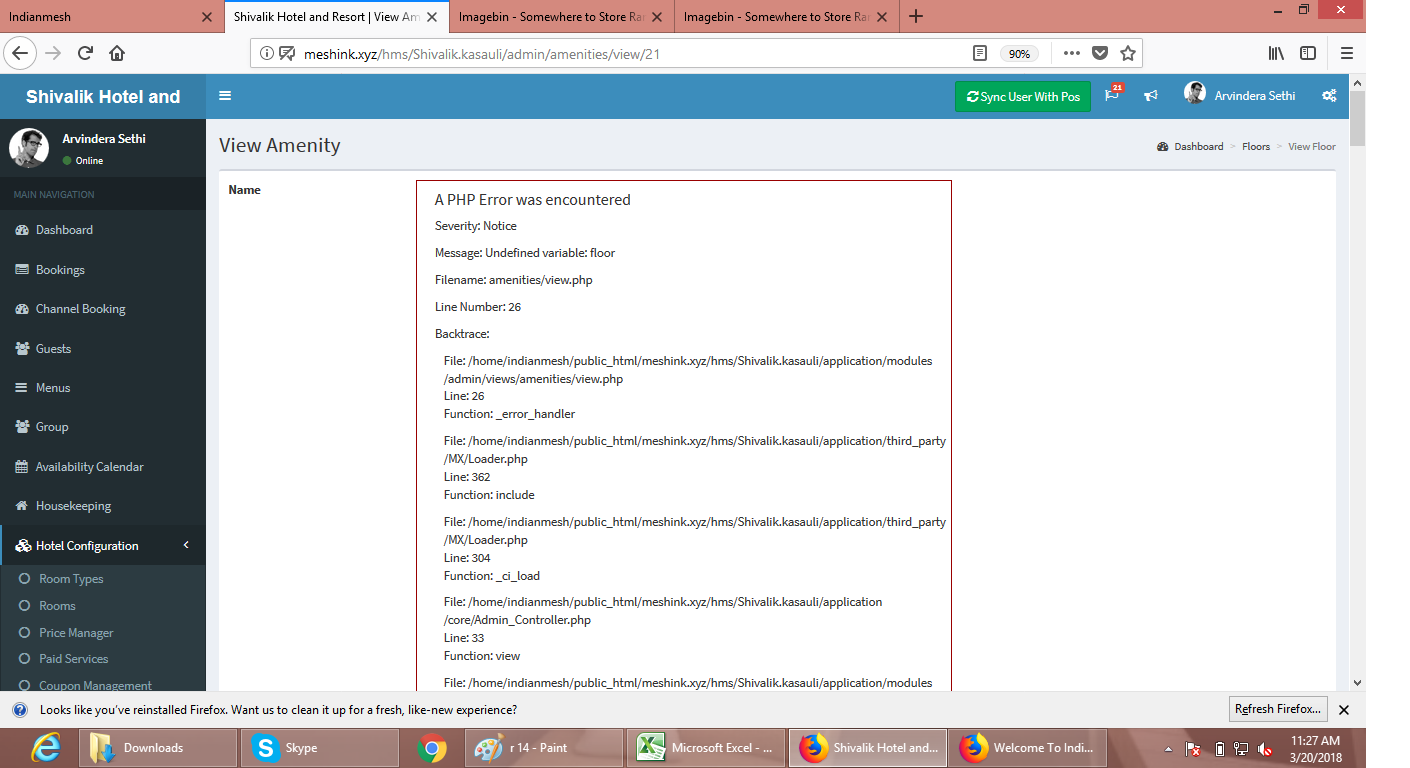
Task: Open the announcements megaphone icon
Action: 1151,96
